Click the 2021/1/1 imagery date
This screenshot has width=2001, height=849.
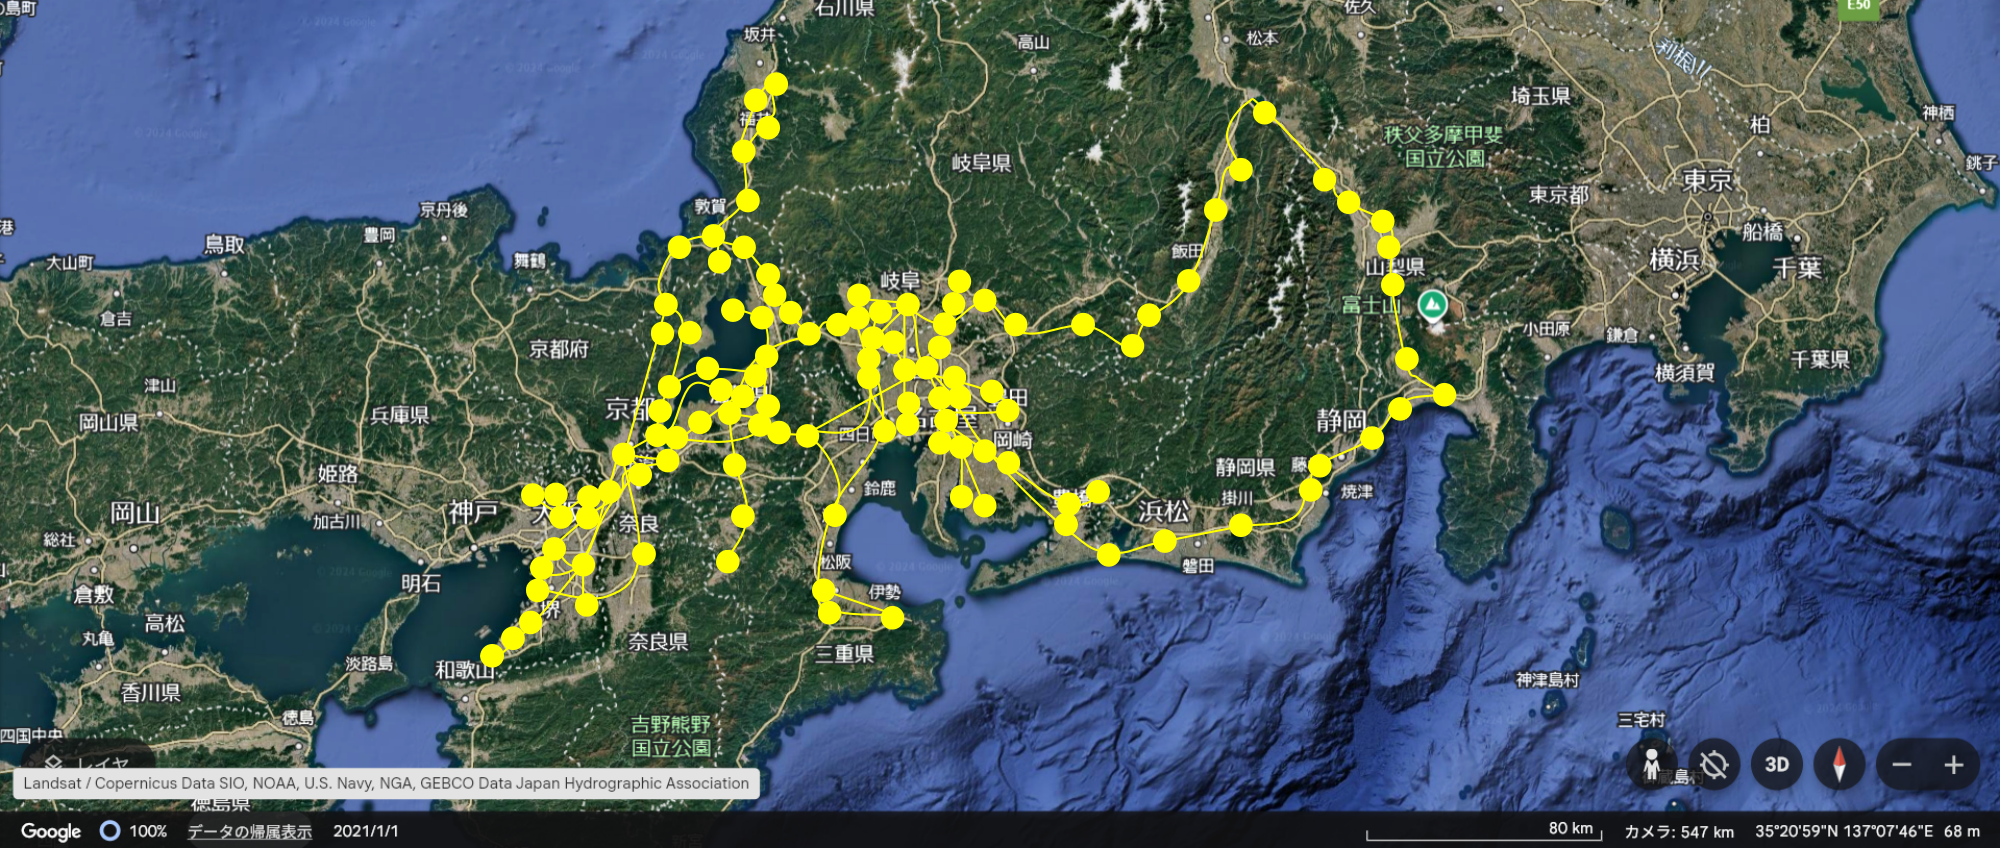[365, 831]
